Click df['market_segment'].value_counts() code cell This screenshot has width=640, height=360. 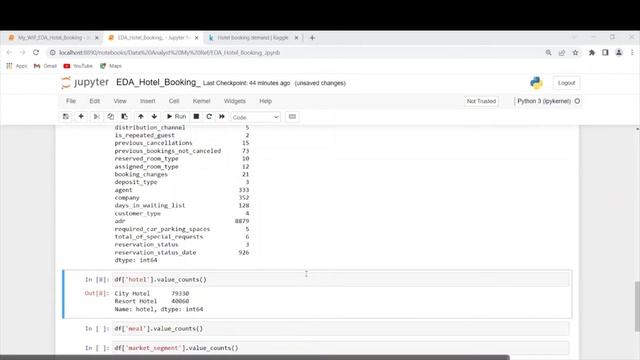(340, 348)
